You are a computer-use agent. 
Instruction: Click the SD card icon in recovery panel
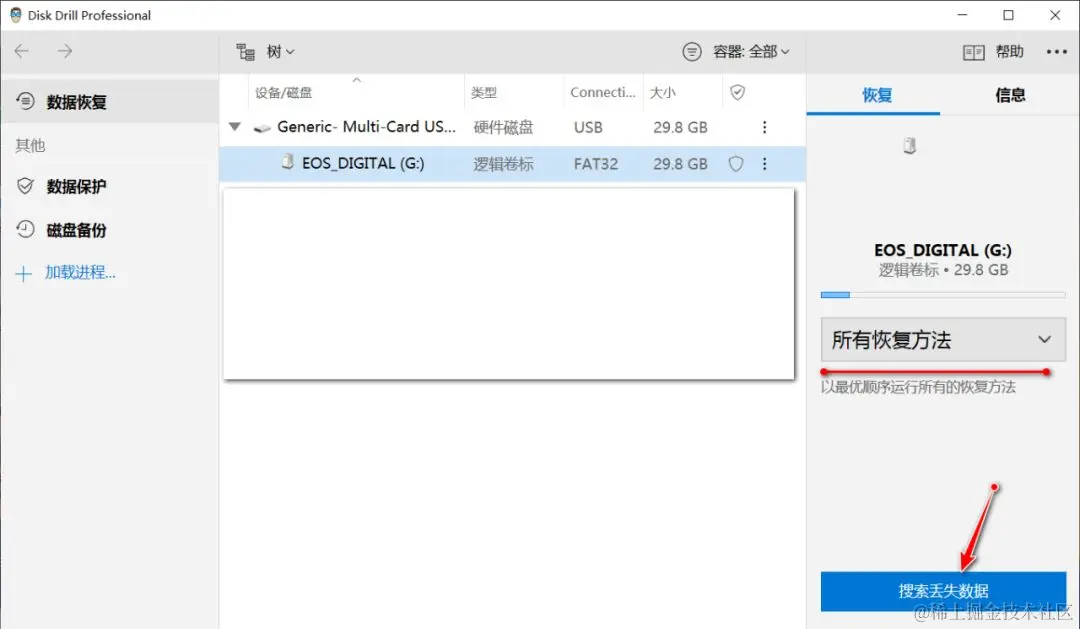pyautogui.click(x=910, y=145)
